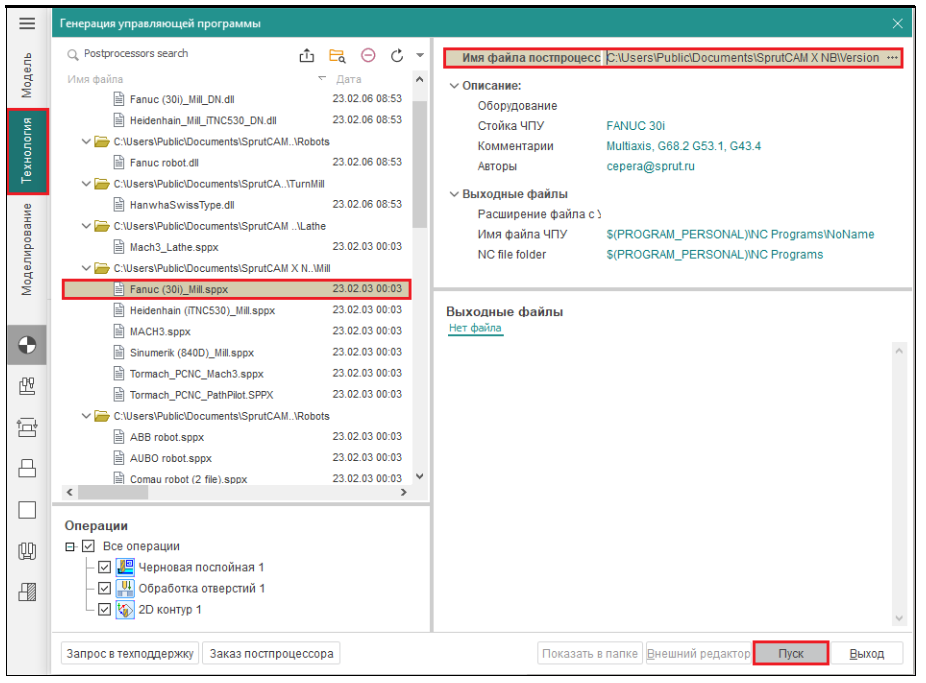This screenshot has height=683, width=926.
Task: Click the refresh postprocessor list icon
Action: click(x=397, y=56)
